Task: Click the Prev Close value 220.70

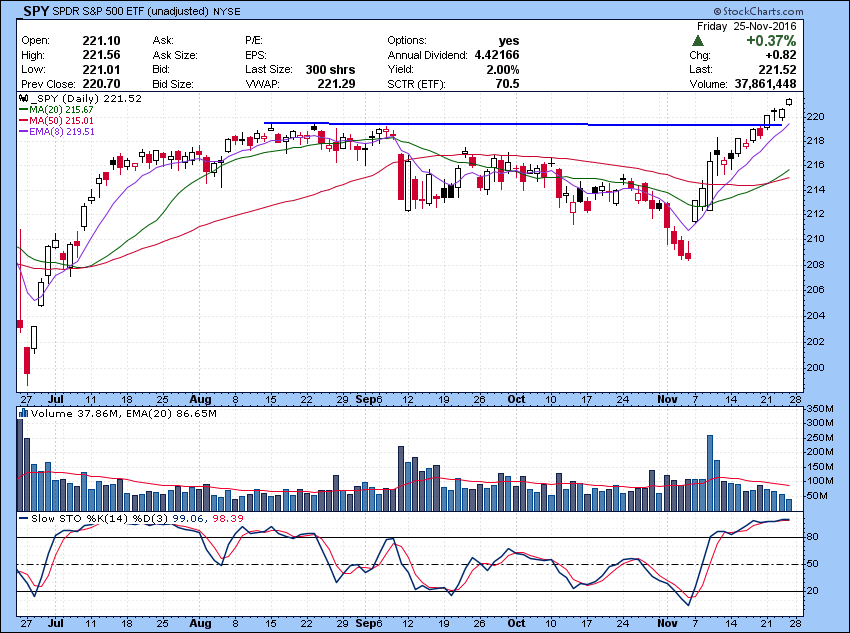Action: pos(101,84)
